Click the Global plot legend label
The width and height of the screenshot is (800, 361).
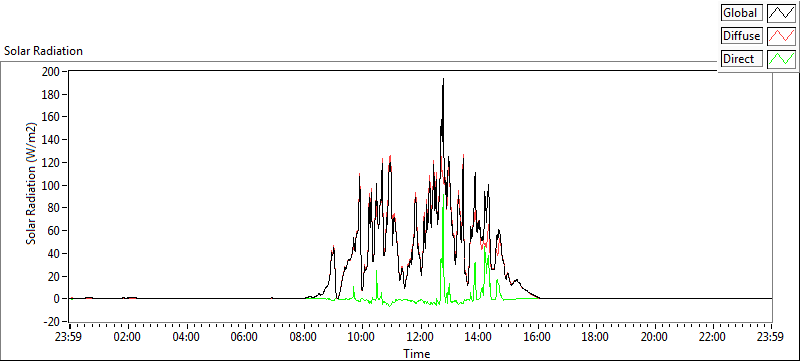coord(741,13)
